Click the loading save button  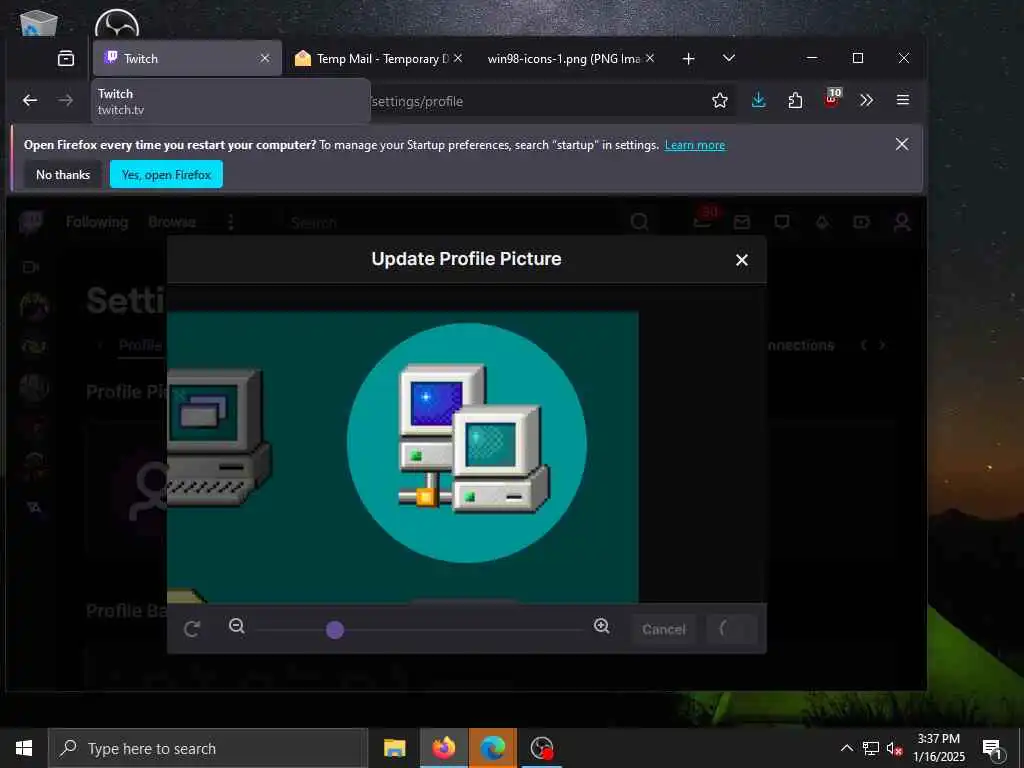pos(732,629)
